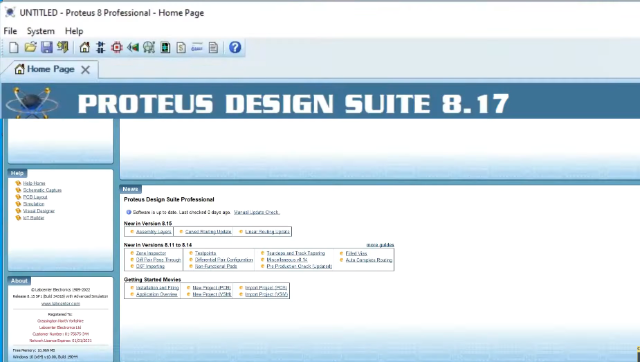Image resolution: width=640 pixels, height=362 pixels.
Task: Open the 3D Visualizer toolbar icon
Action: coord(133,47)
